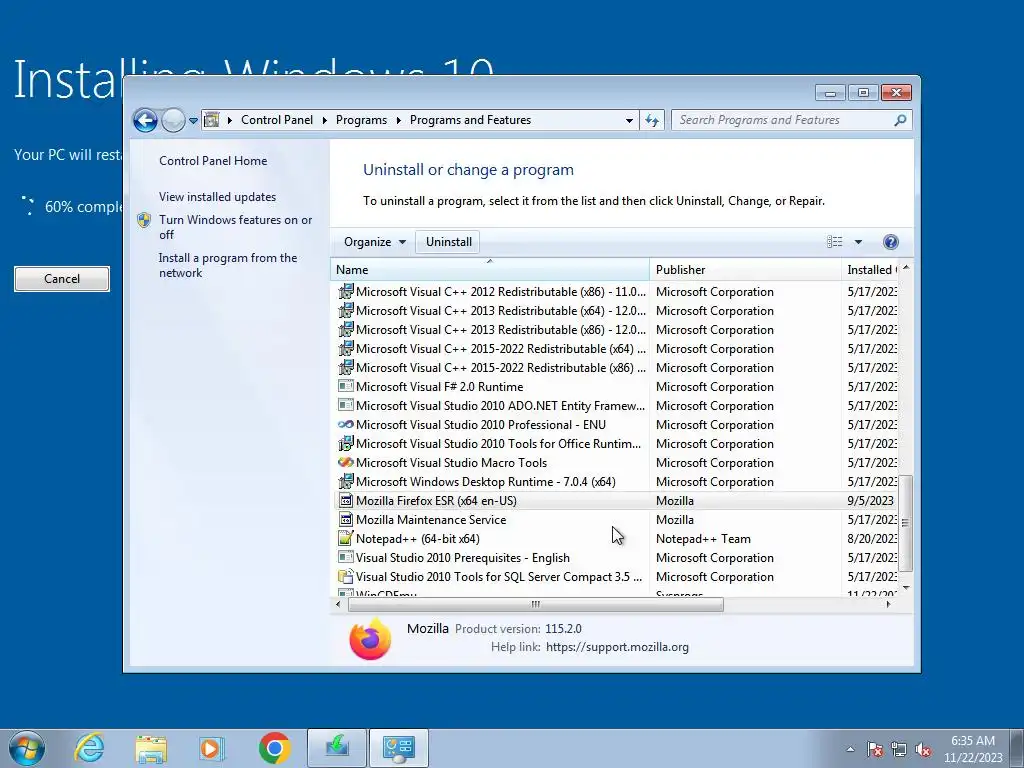Open Windows Media Player from taskbar
1024x768 pixels.
[x=212, y=748]
